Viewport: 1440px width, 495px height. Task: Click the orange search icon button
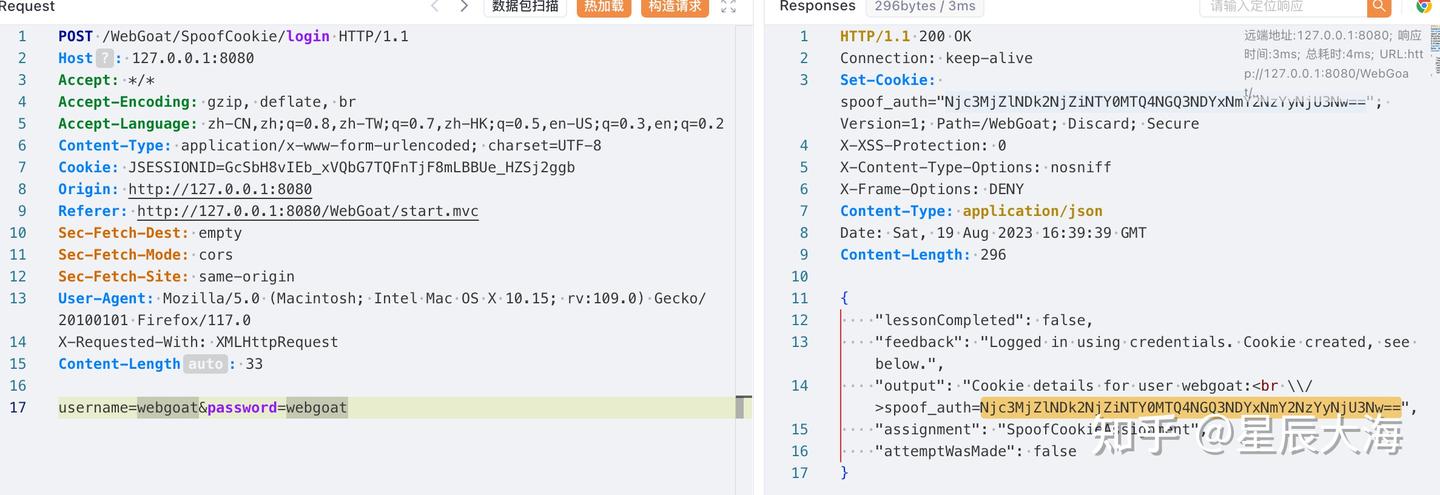point(1380,6)
